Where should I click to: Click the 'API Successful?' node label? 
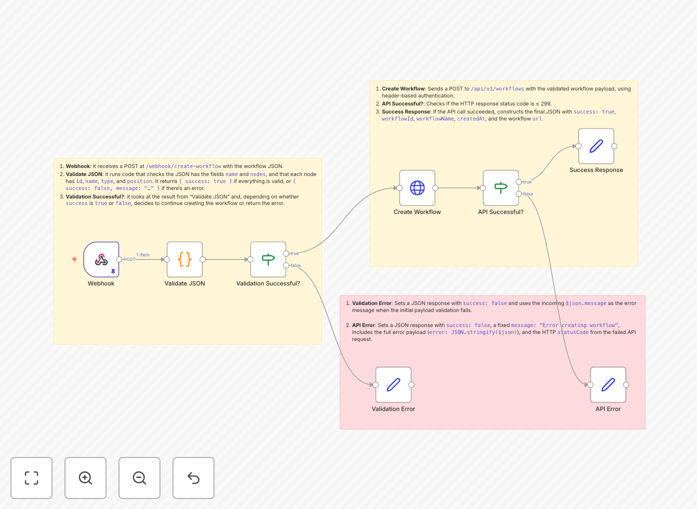(501, 212)
